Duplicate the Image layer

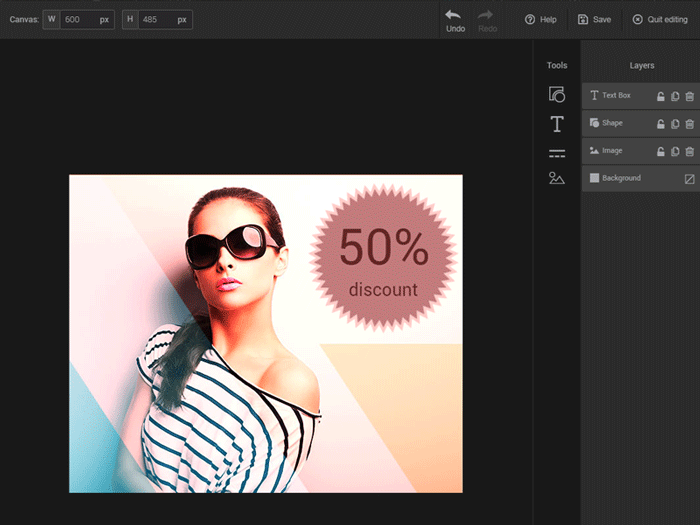(x=675, y=152)
